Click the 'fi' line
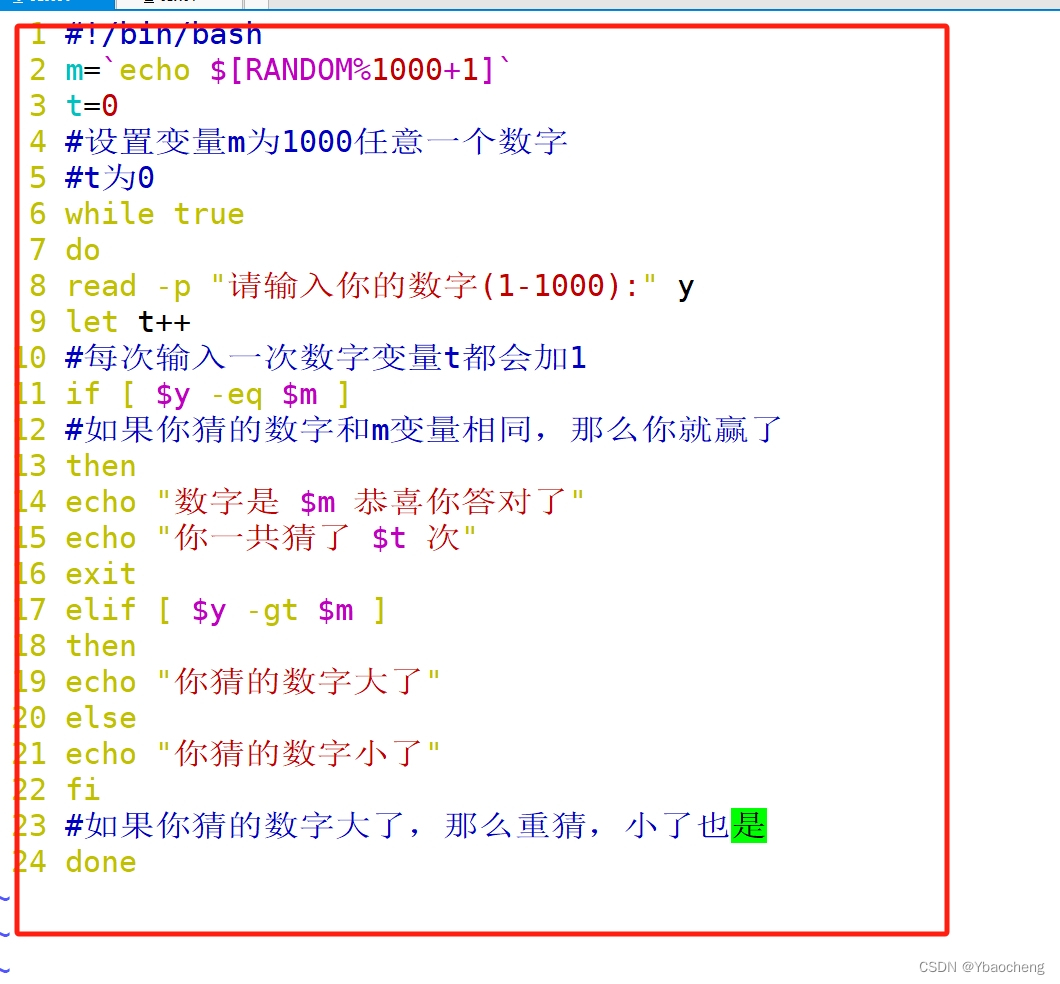Image resolution: width=1060 pixels, height=984 pixels. pyautogui.click(x=82, y=790)
